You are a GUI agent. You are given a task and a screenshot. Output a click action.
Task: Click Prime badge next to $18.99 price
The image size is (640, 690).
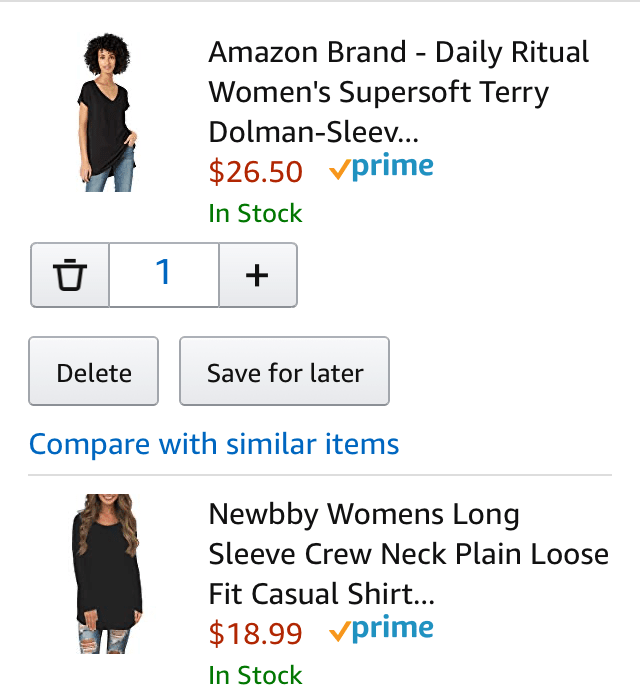click(x=392, y=630)
